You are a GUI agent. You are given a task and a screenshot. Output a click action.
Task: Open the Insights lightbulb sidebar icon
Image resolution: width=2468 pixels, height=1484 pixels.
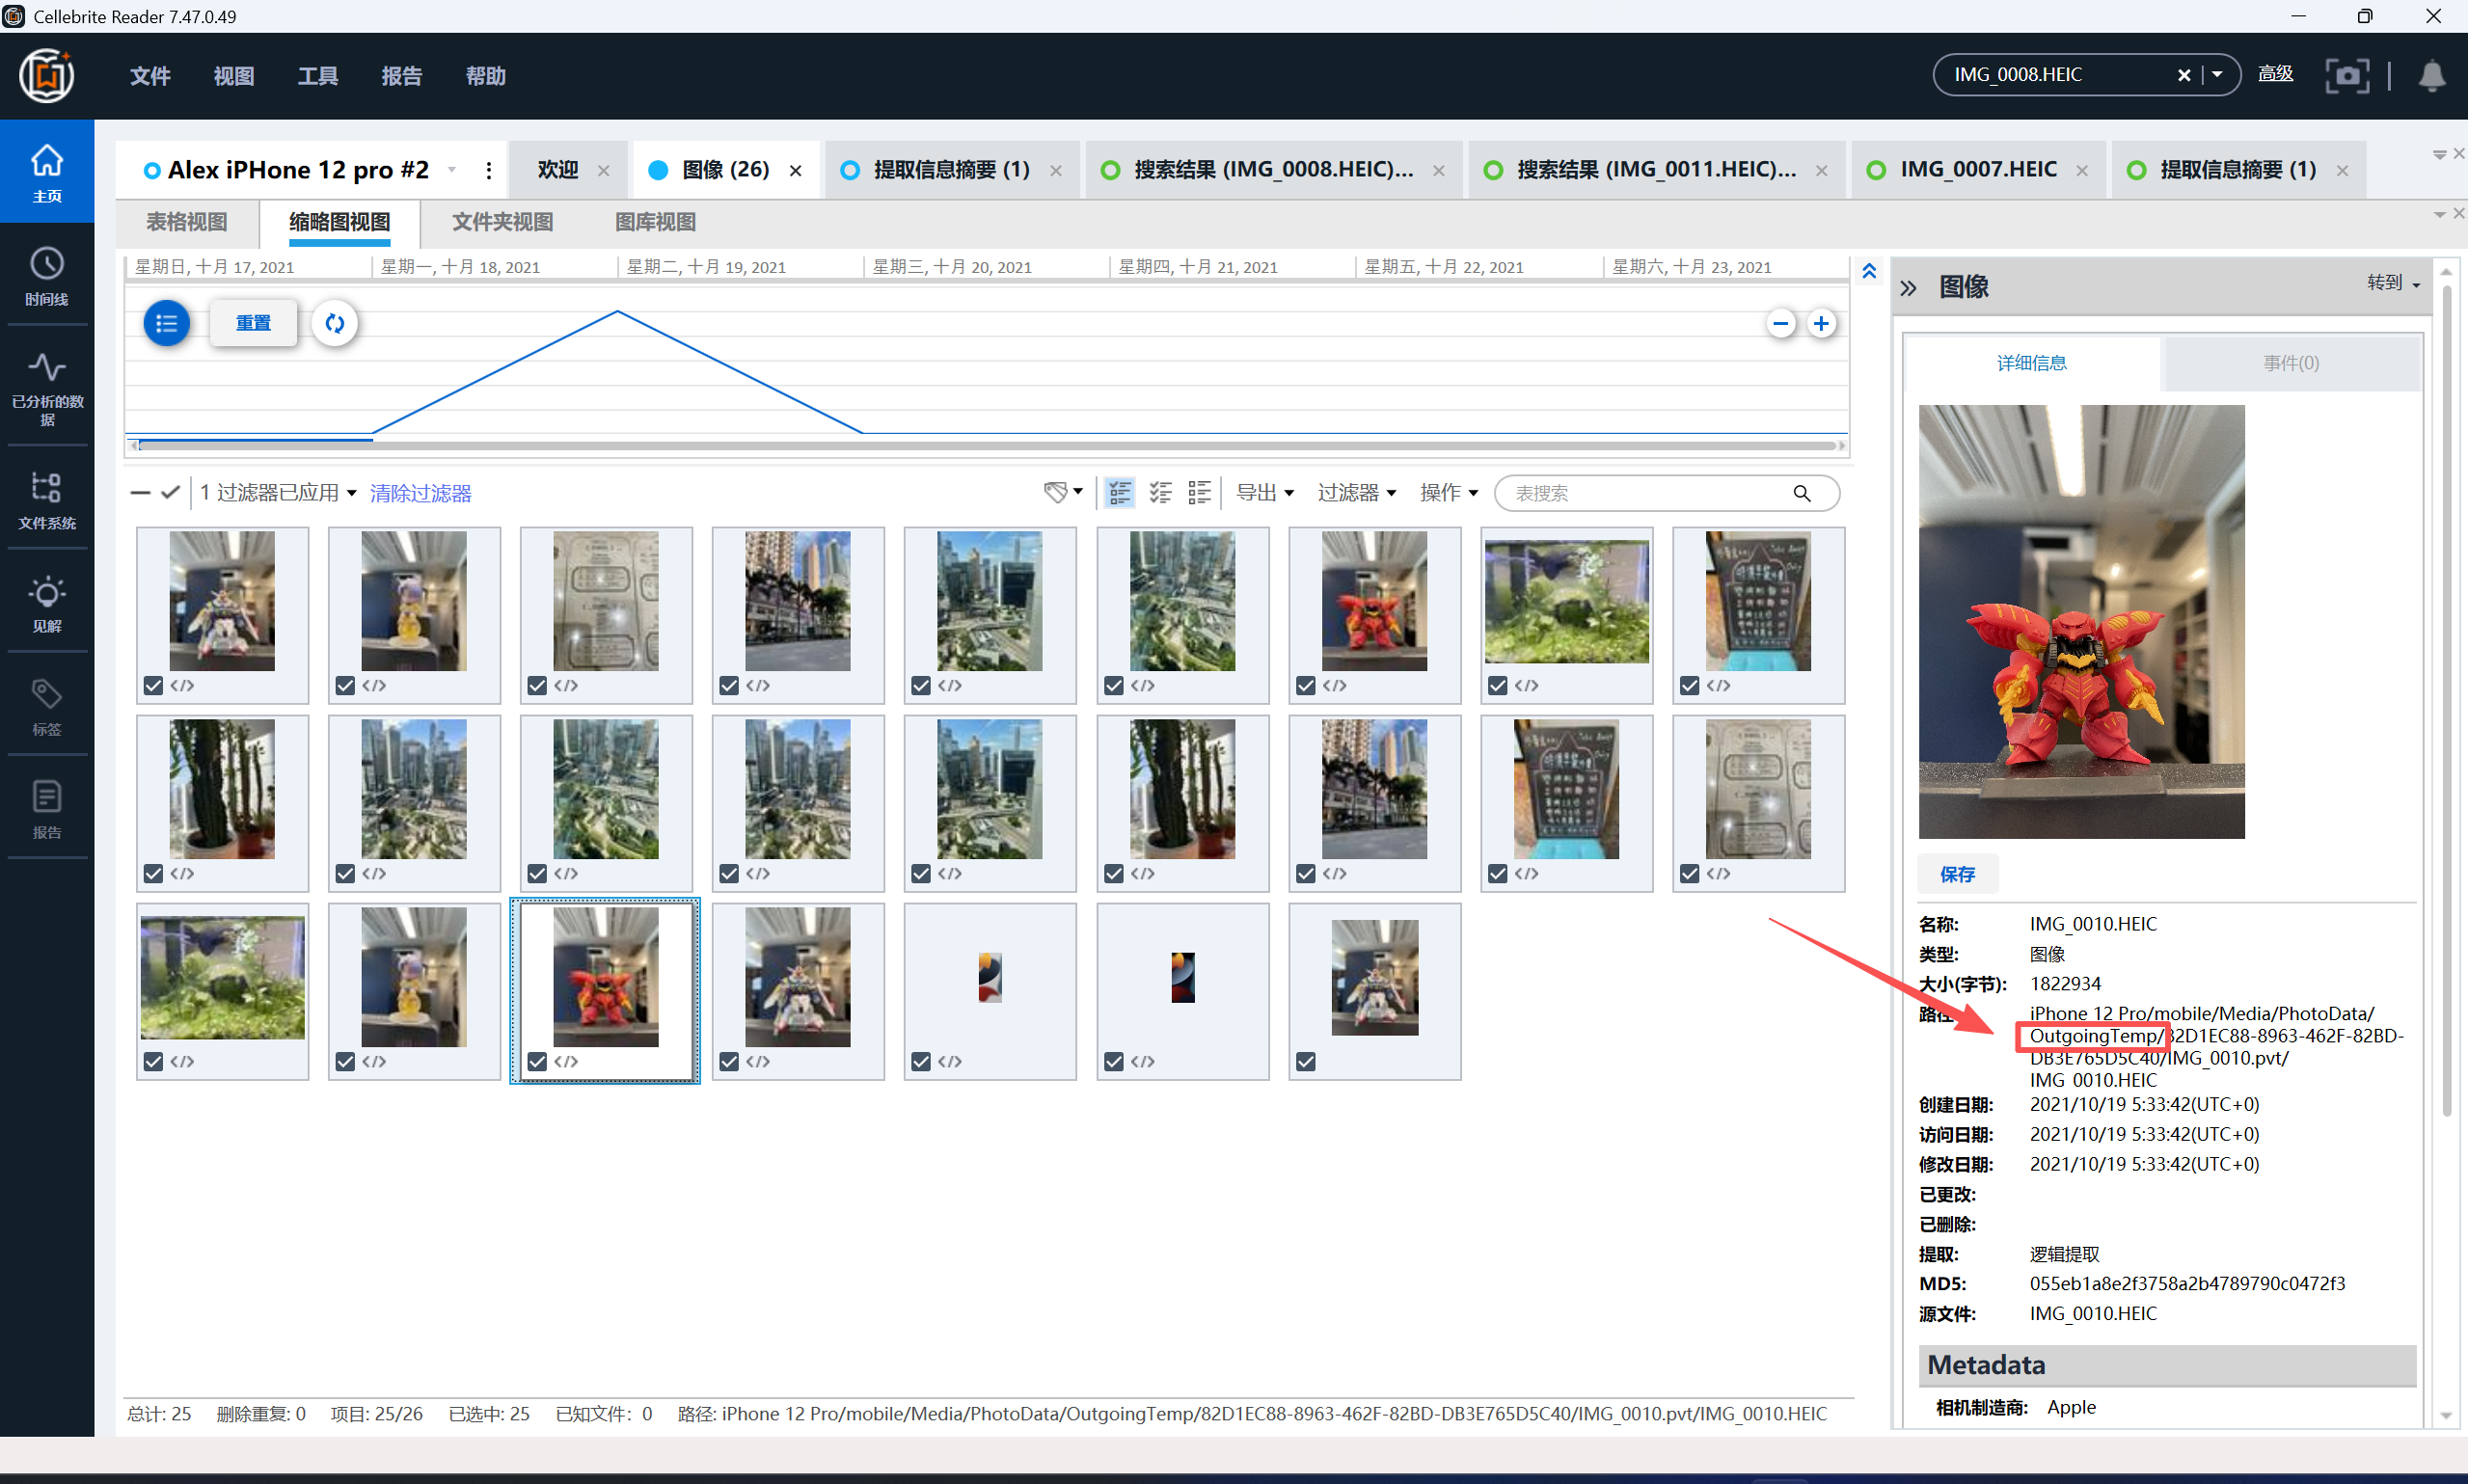[46, 603]
